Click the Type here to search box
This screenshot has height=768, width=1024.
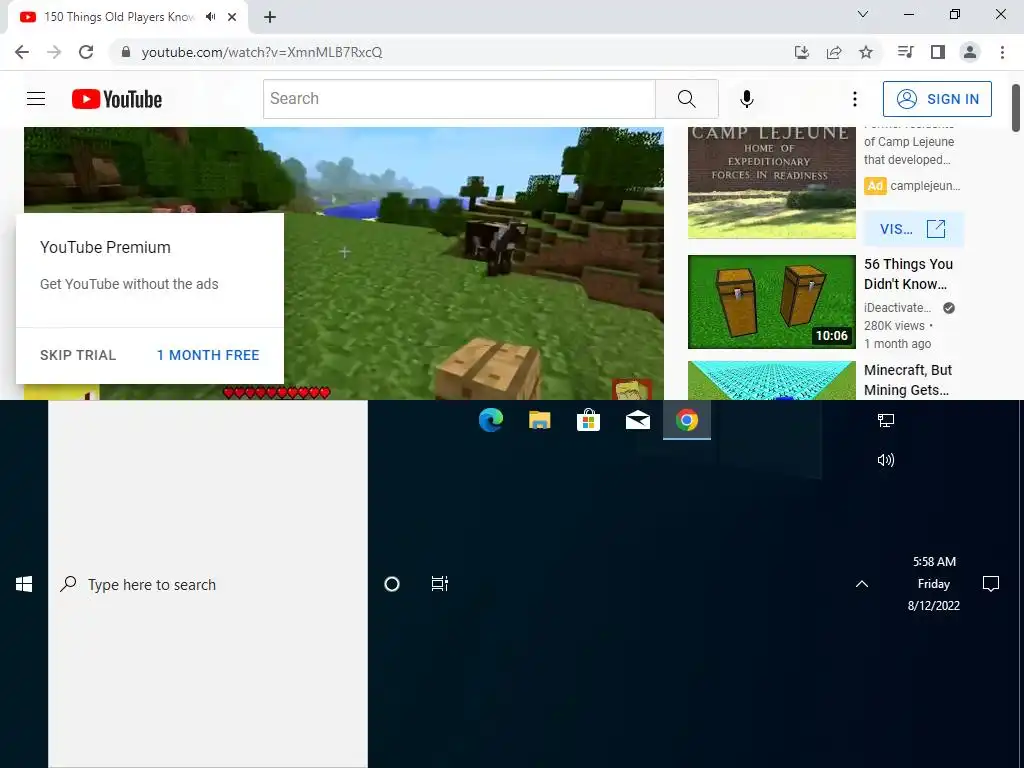pos(208,584)
